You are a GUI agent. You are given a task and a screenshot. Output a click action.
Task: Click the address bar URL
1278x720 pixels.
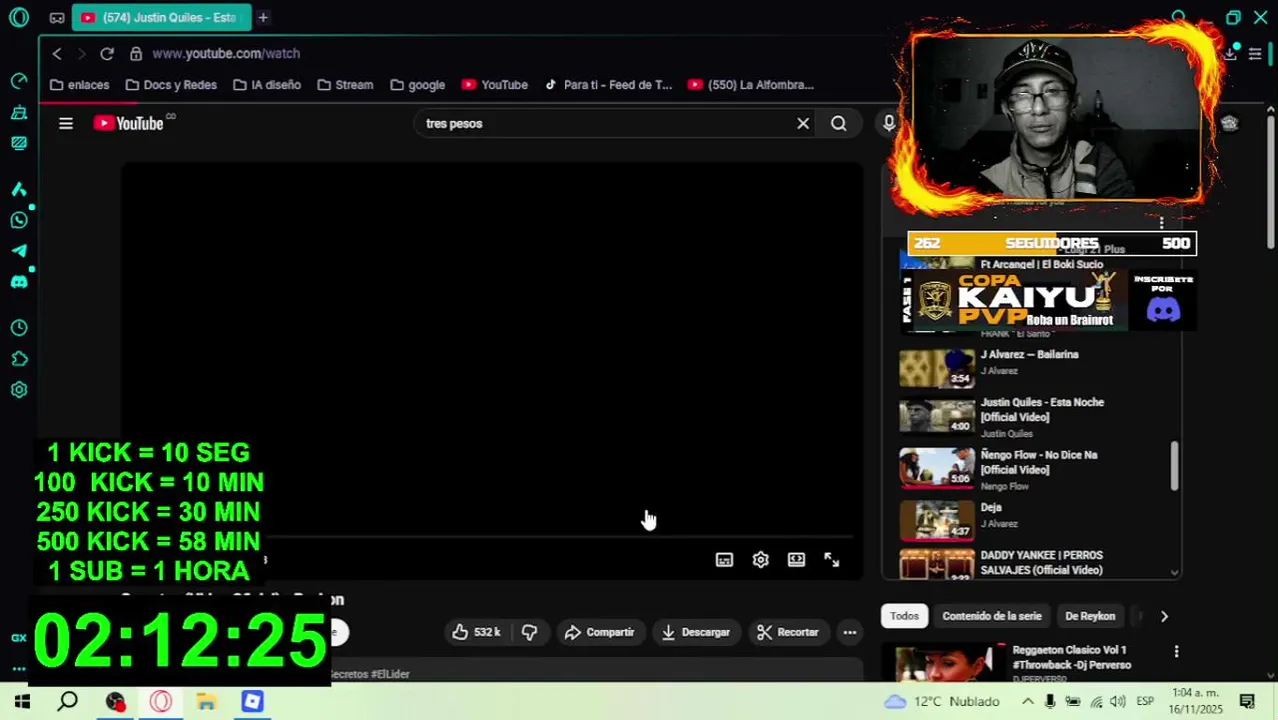[x=226, y=53]
